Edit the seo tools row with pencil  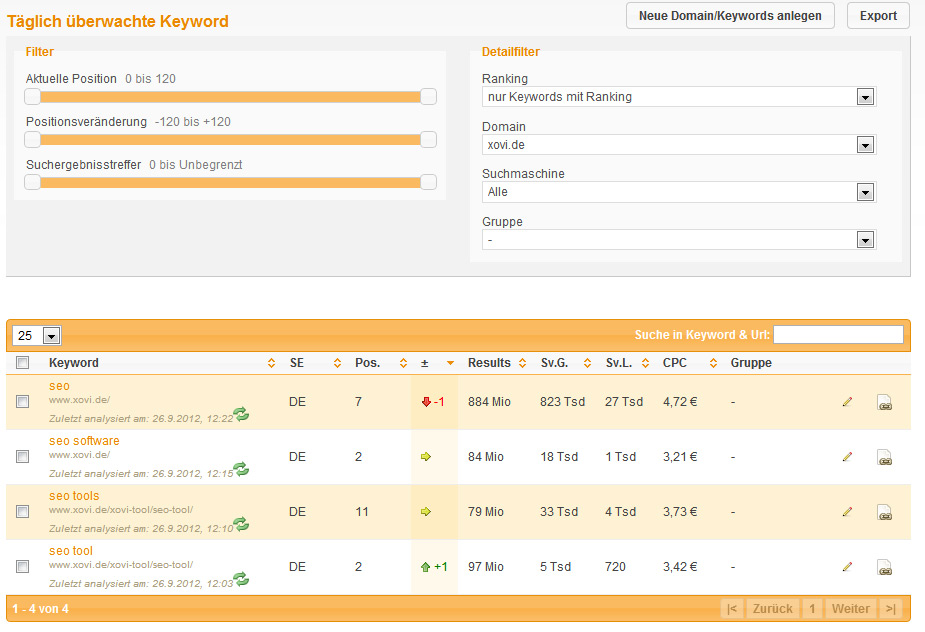pos(847,512)
